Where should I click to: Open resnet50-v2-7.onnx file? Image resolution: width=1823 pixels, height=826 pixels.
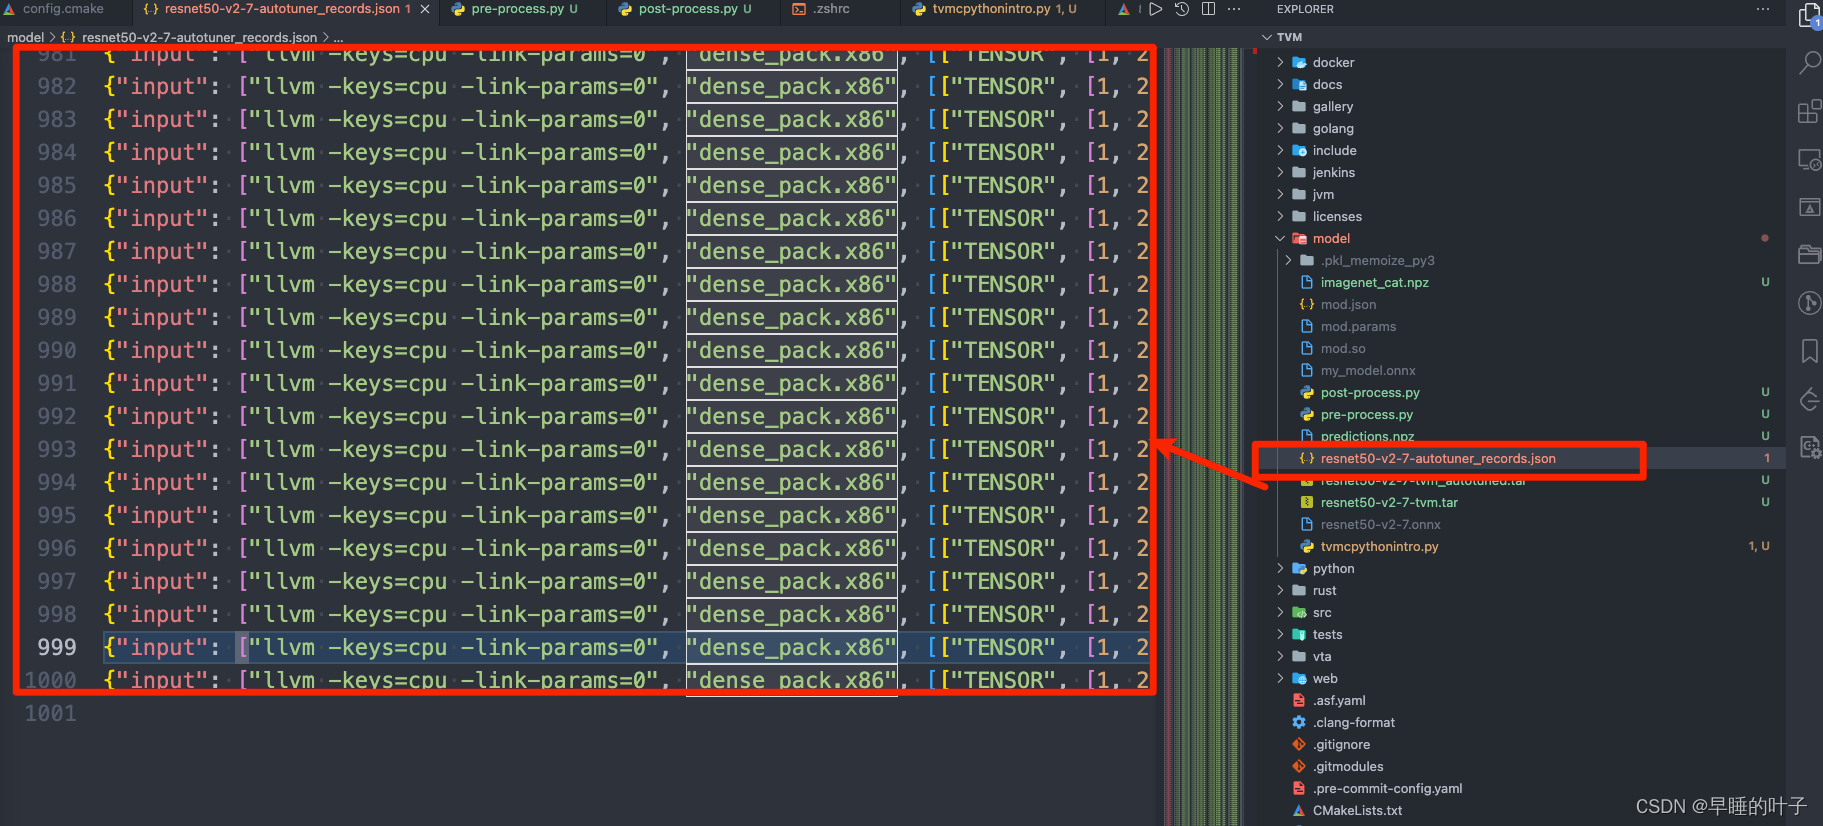pos(1380,524)
